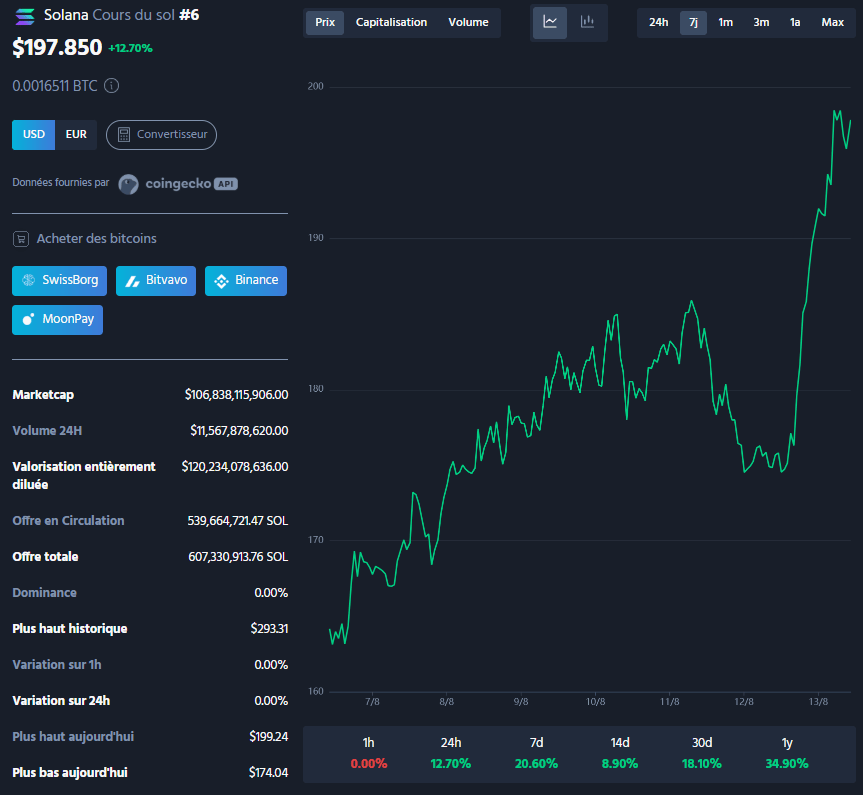Click the Binance exchange button
The width and height of the screenshot is (863, 795).
tap(246, 280)
